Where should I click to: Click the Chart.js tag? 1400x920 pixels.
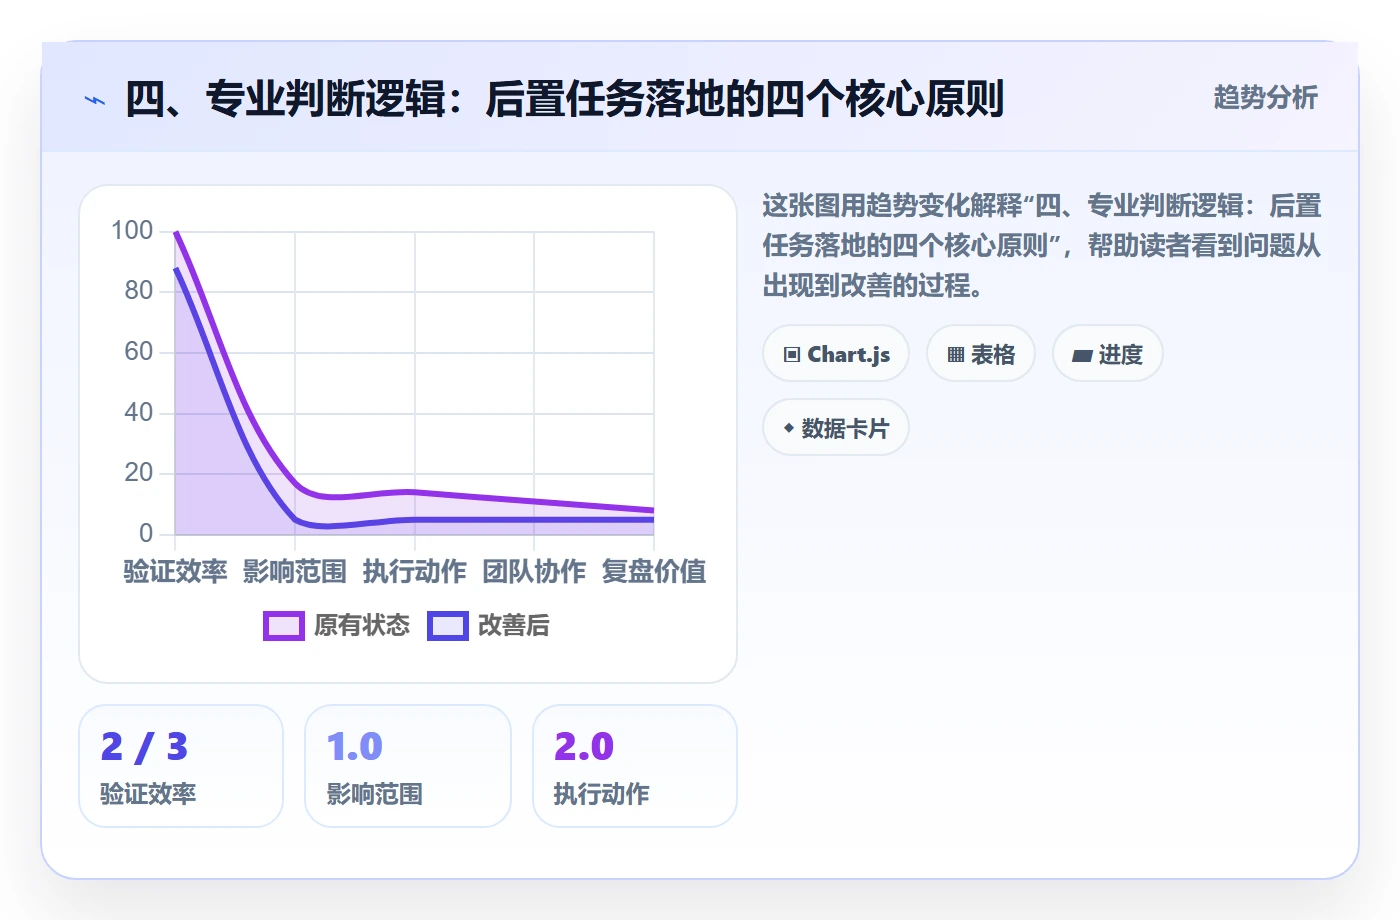tap(836, 354)
